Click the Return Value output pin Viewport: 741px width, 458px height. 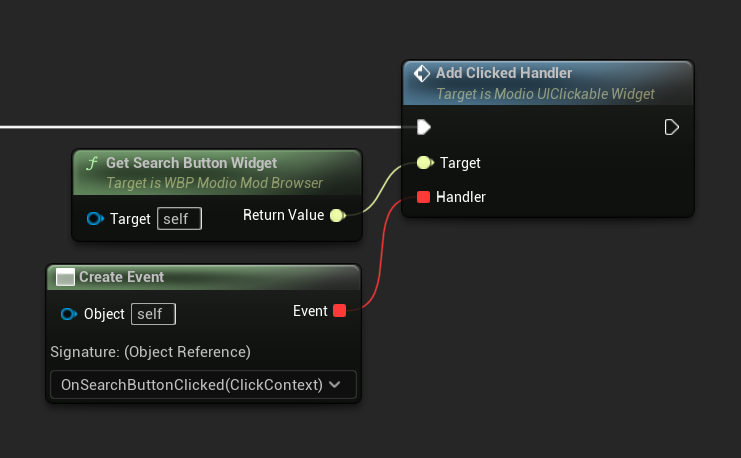click(337, 216)
